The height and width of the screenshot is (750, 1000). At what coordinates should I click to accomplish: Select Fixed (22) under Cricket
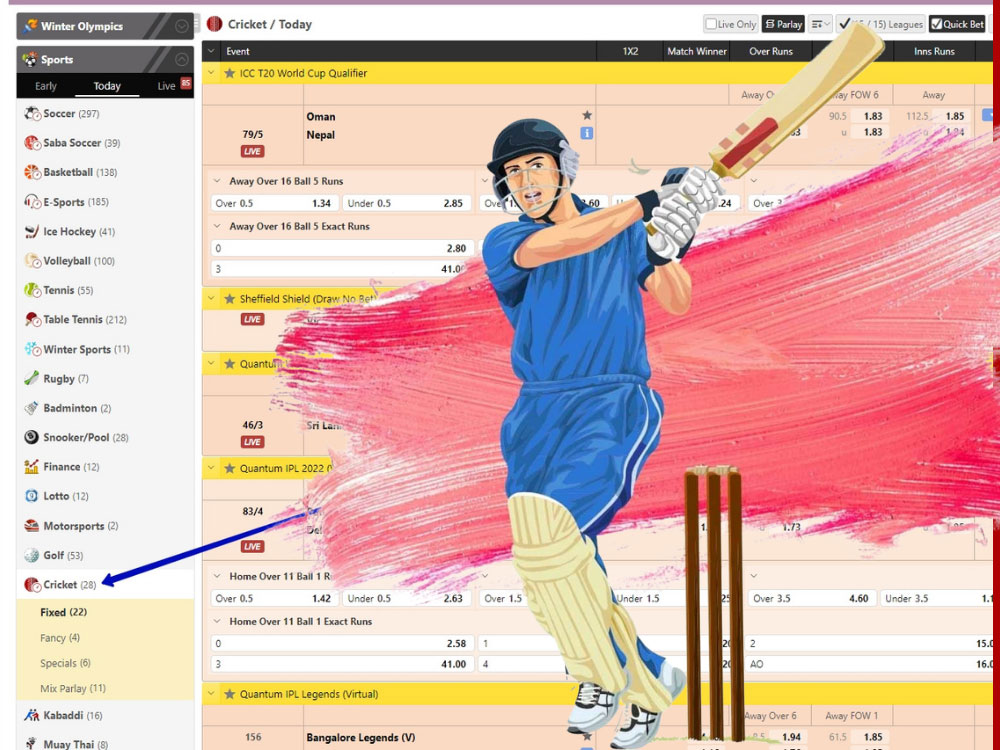[64, 612]
